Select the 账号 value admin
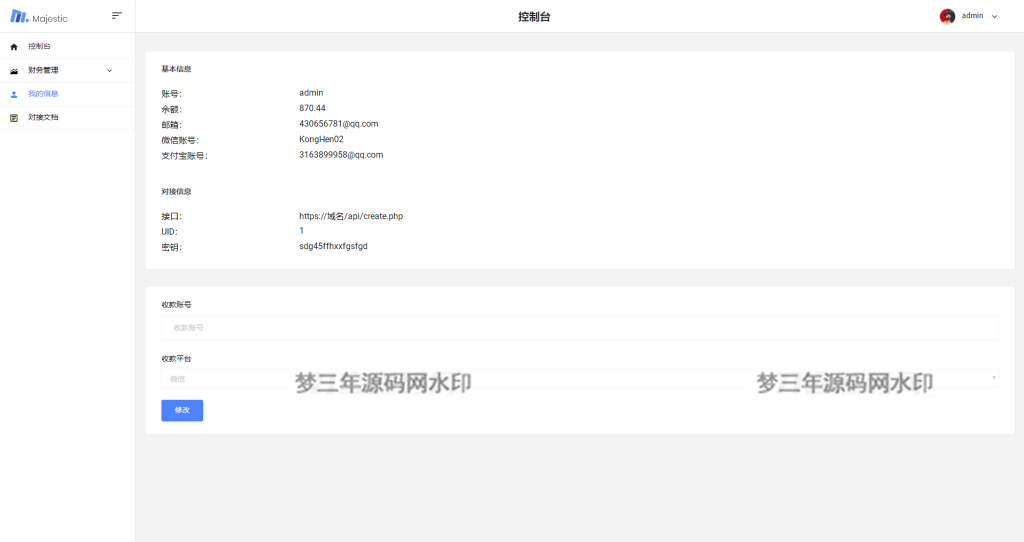 click(x=311, y=93)
